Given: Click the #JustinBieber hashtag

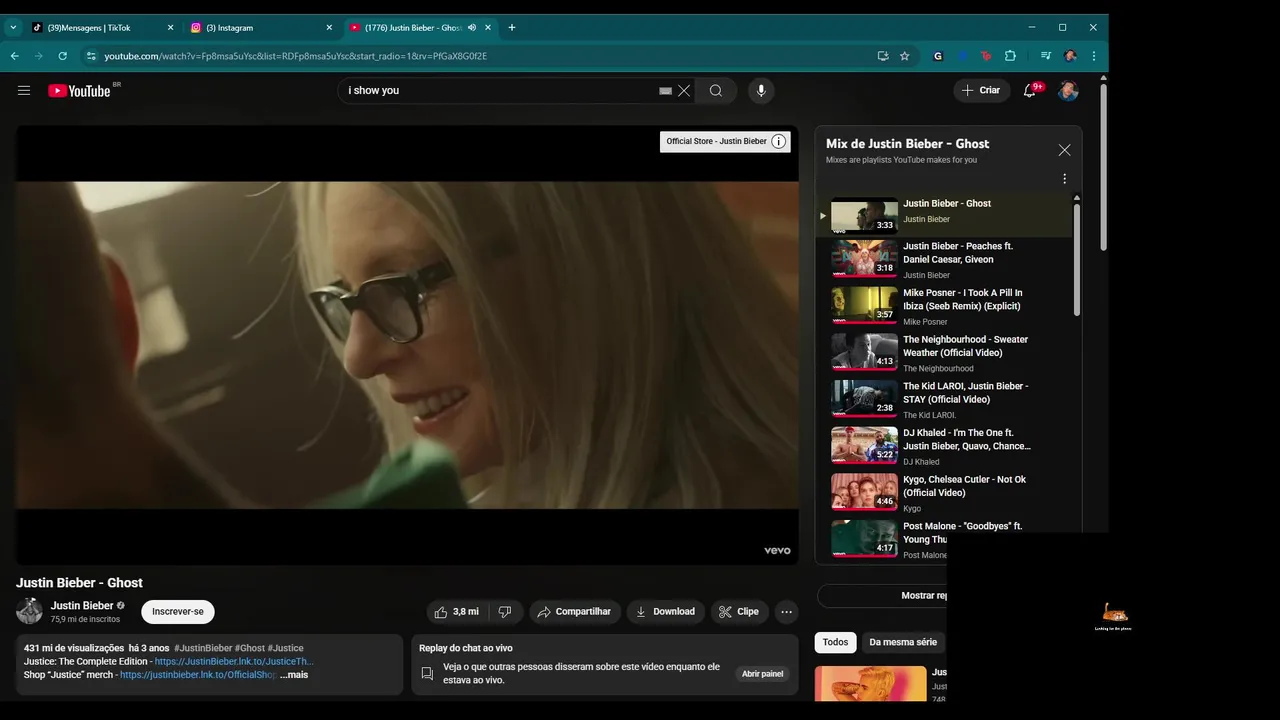Looking at the screenshot, I should point(203,648).
